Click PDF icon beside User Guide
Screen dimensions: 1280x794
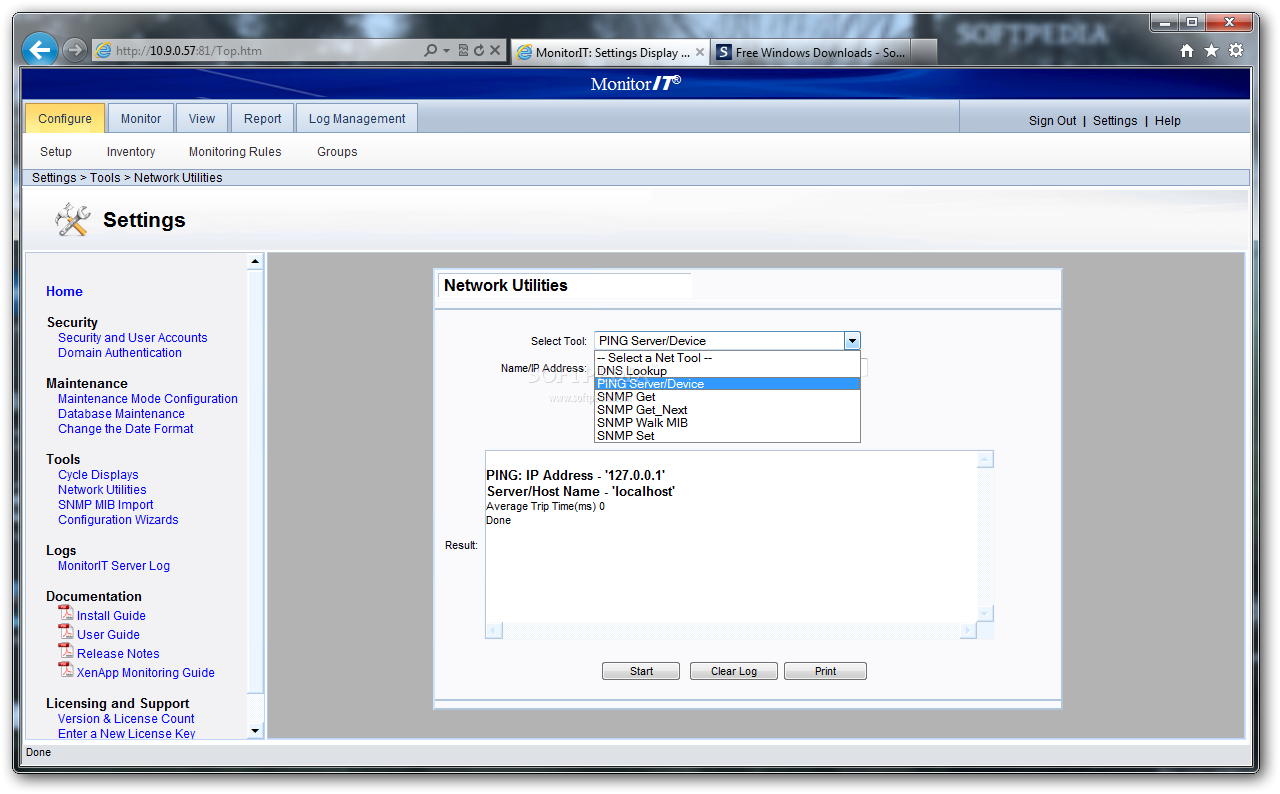(x=66, y=632)
